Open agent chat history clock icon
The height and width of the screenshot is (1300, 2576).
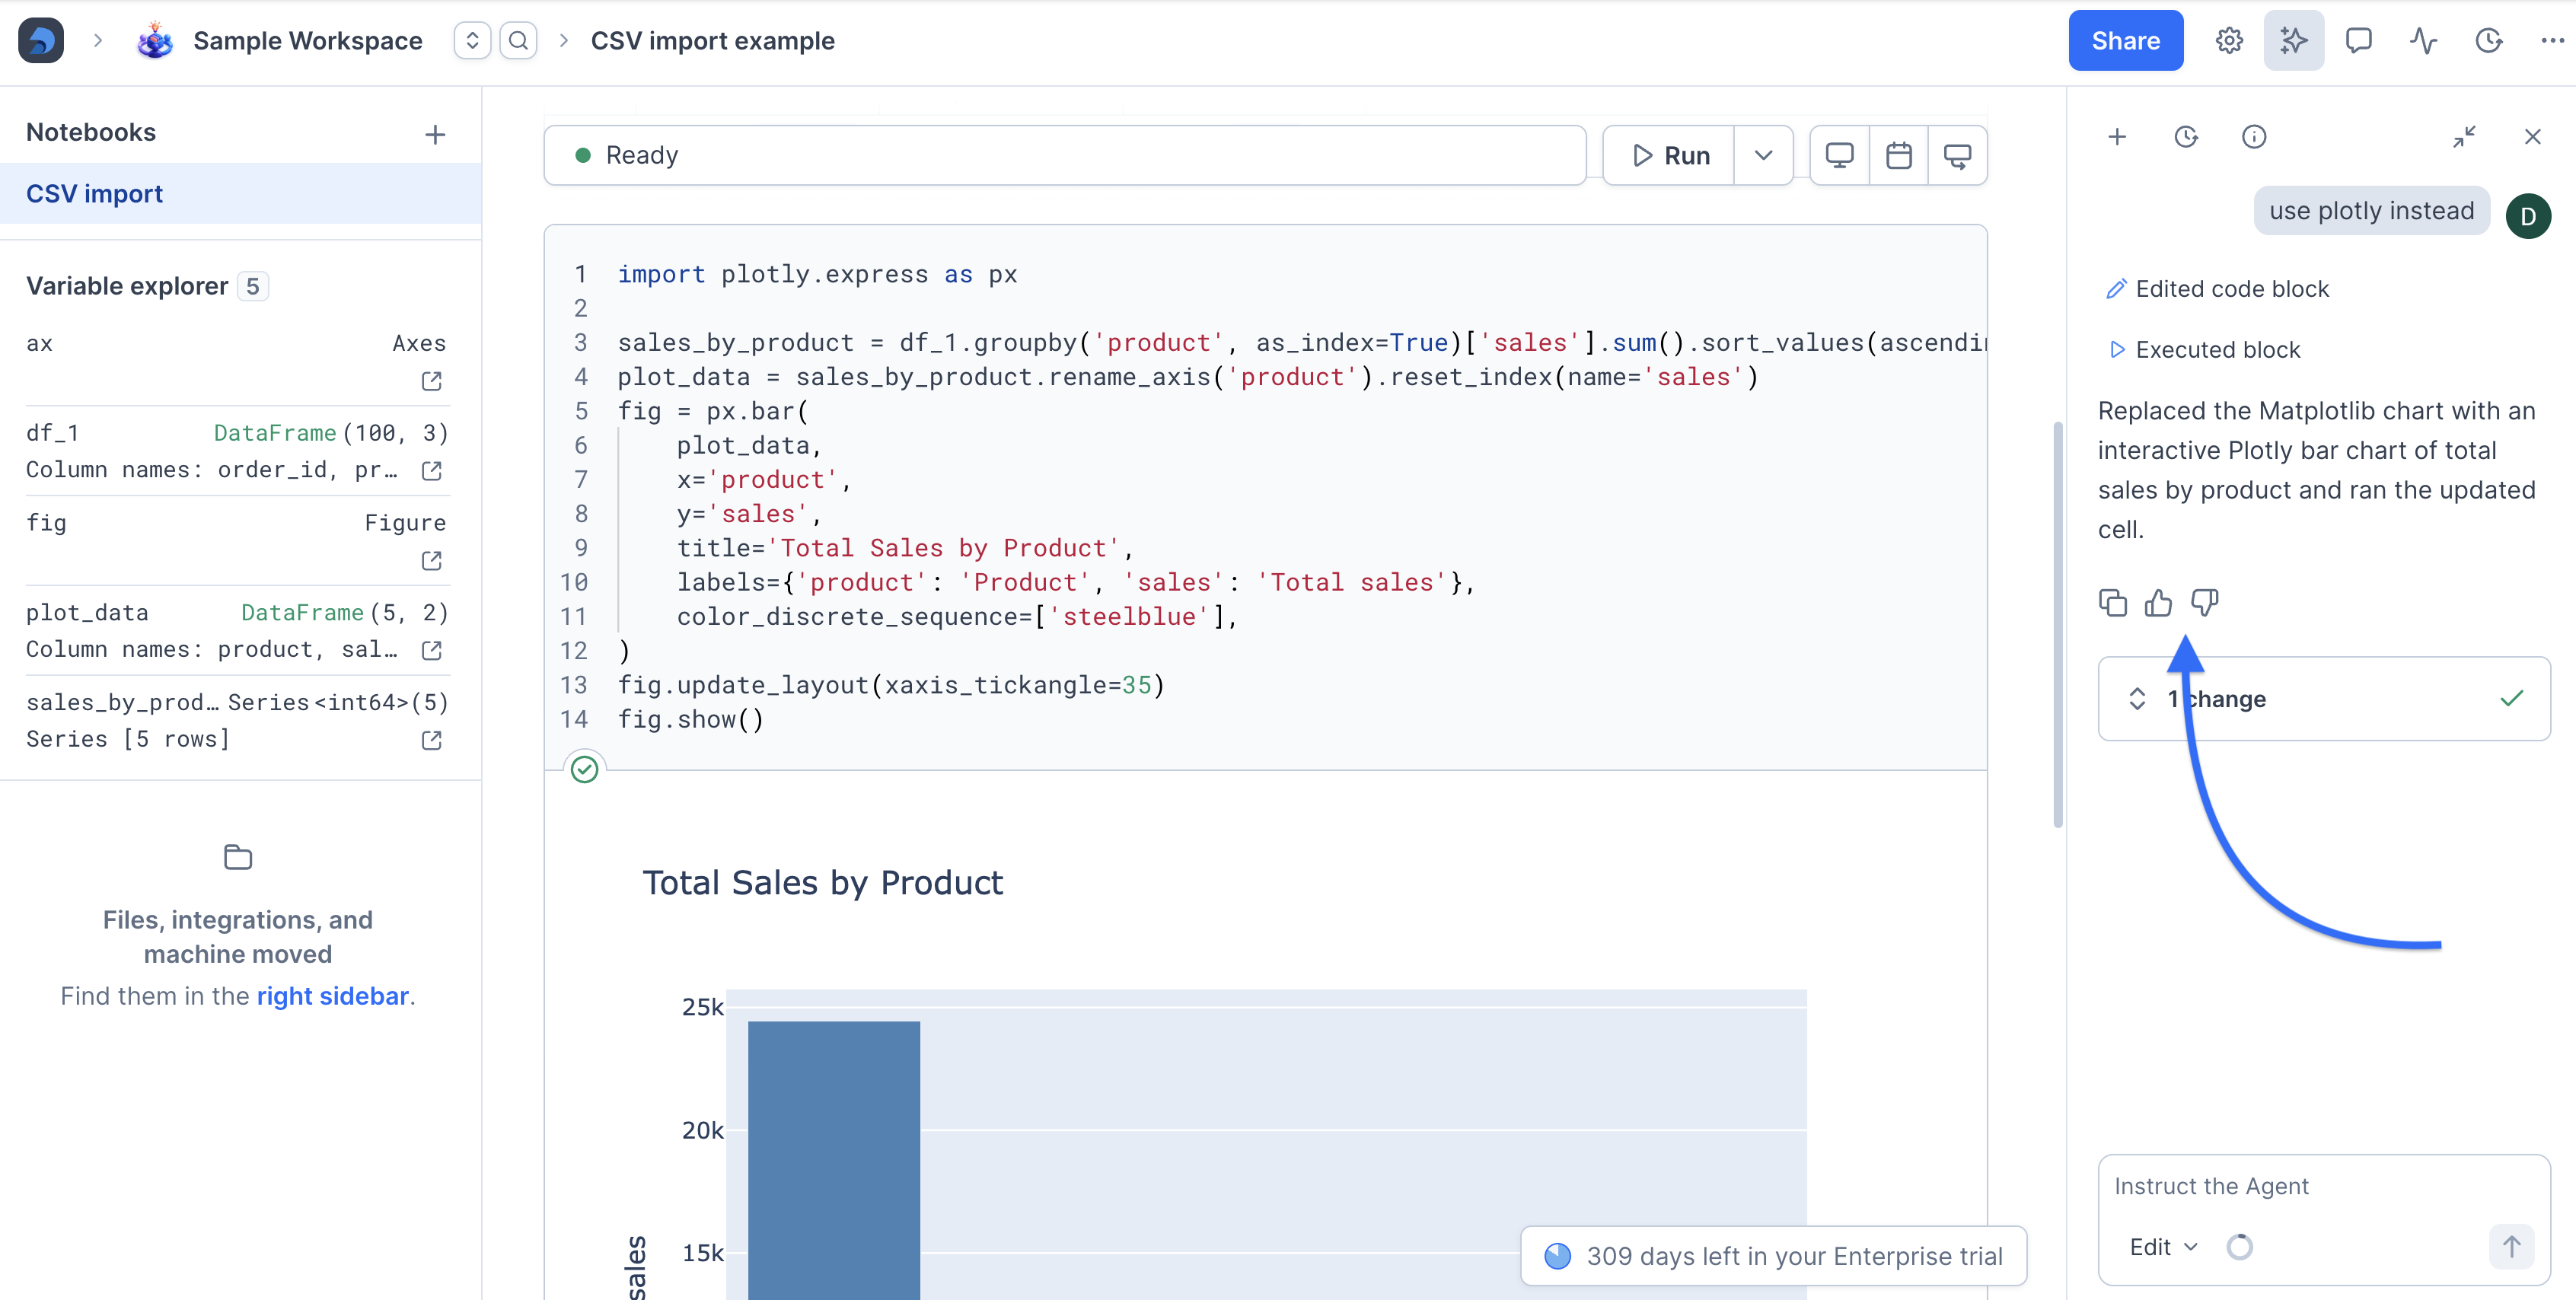coord(2186,137)
